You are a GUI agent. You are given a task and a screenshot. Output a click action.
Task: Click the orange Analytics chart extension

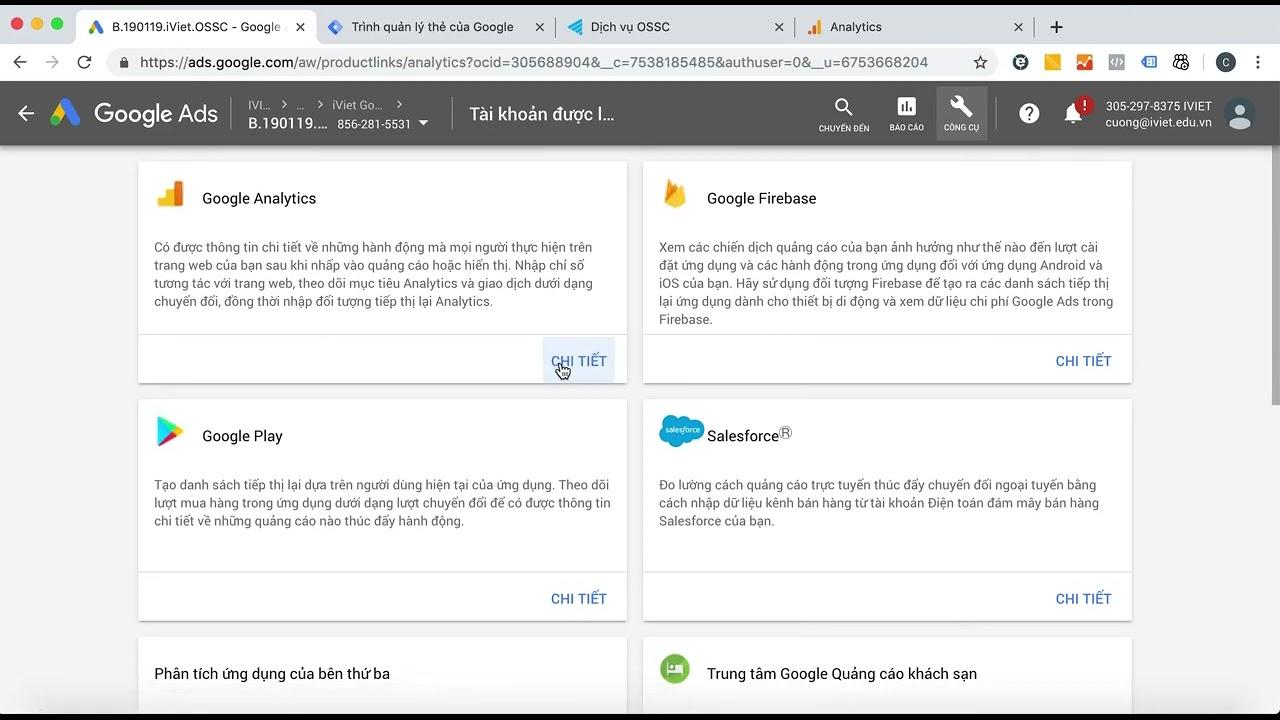1084,62
